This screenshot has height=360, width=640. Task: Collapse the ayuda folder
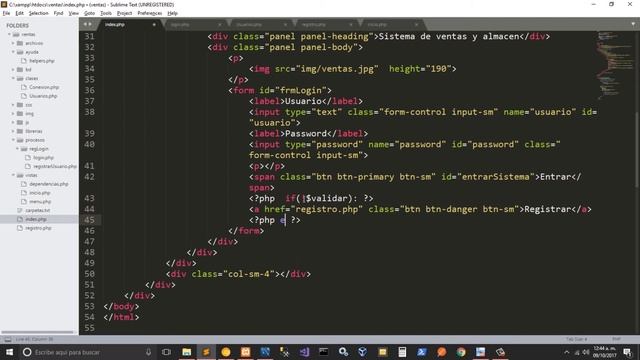(x=13, y=52)
